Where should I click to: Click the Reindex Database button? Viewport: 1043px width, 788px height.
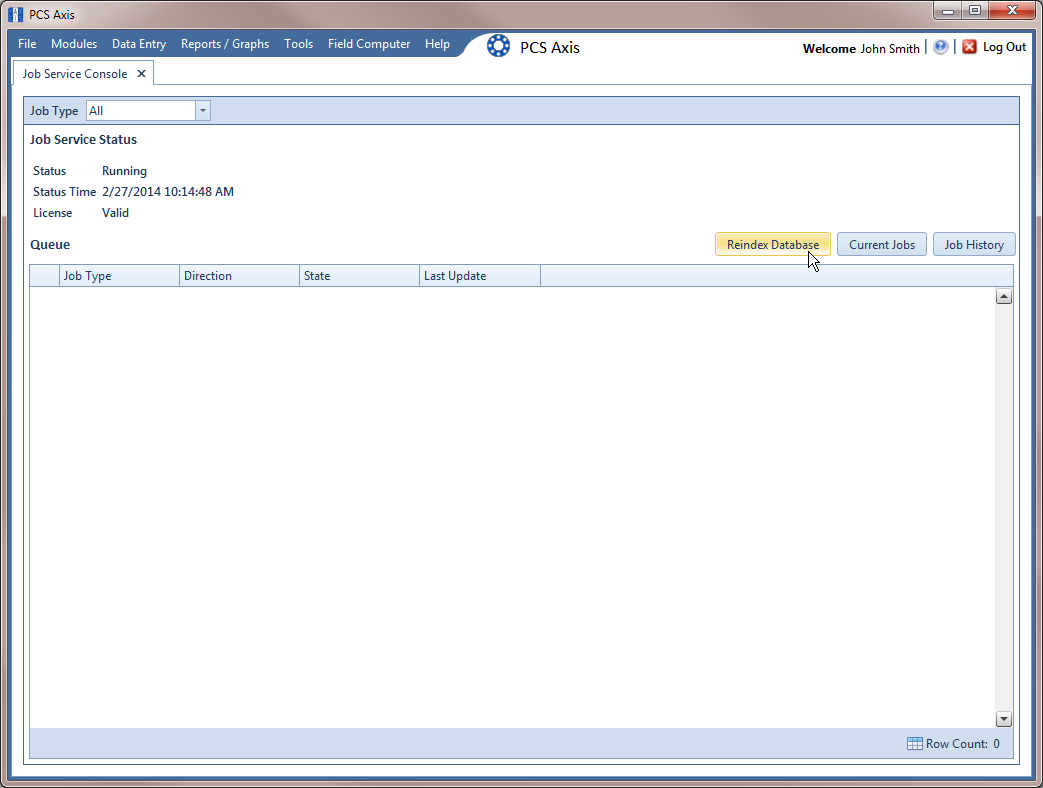773,245
